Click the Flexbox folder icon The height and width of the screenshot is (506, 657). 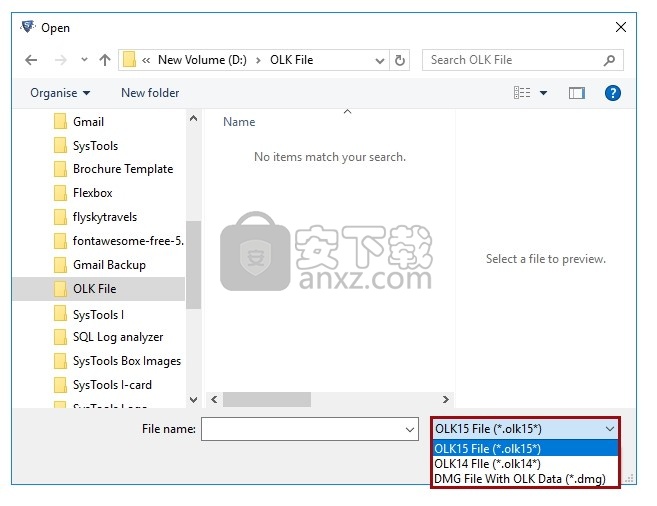click(60, 193)
